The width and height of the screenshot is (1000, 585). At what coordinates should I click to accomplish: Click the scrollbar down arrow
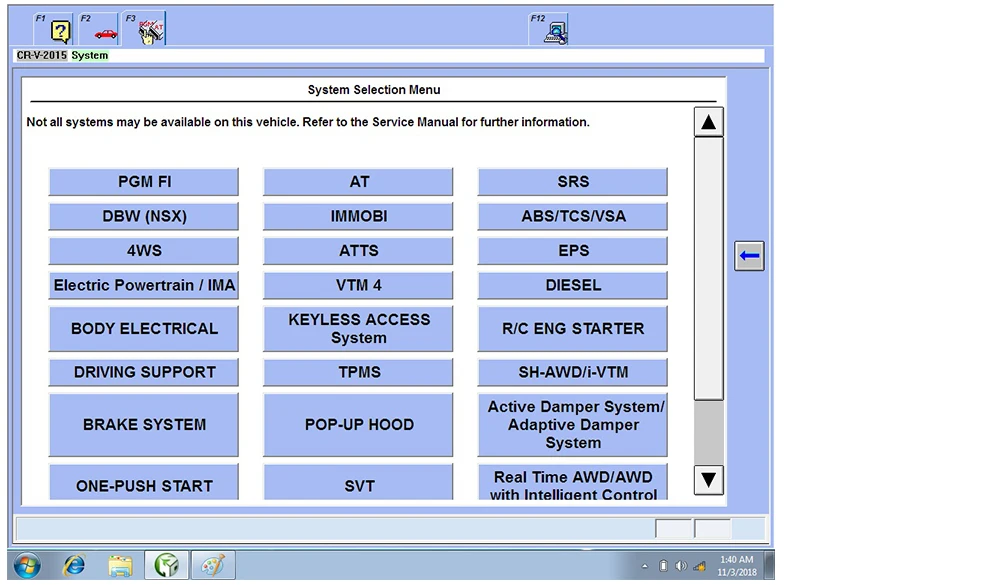(x=708, y=479)
